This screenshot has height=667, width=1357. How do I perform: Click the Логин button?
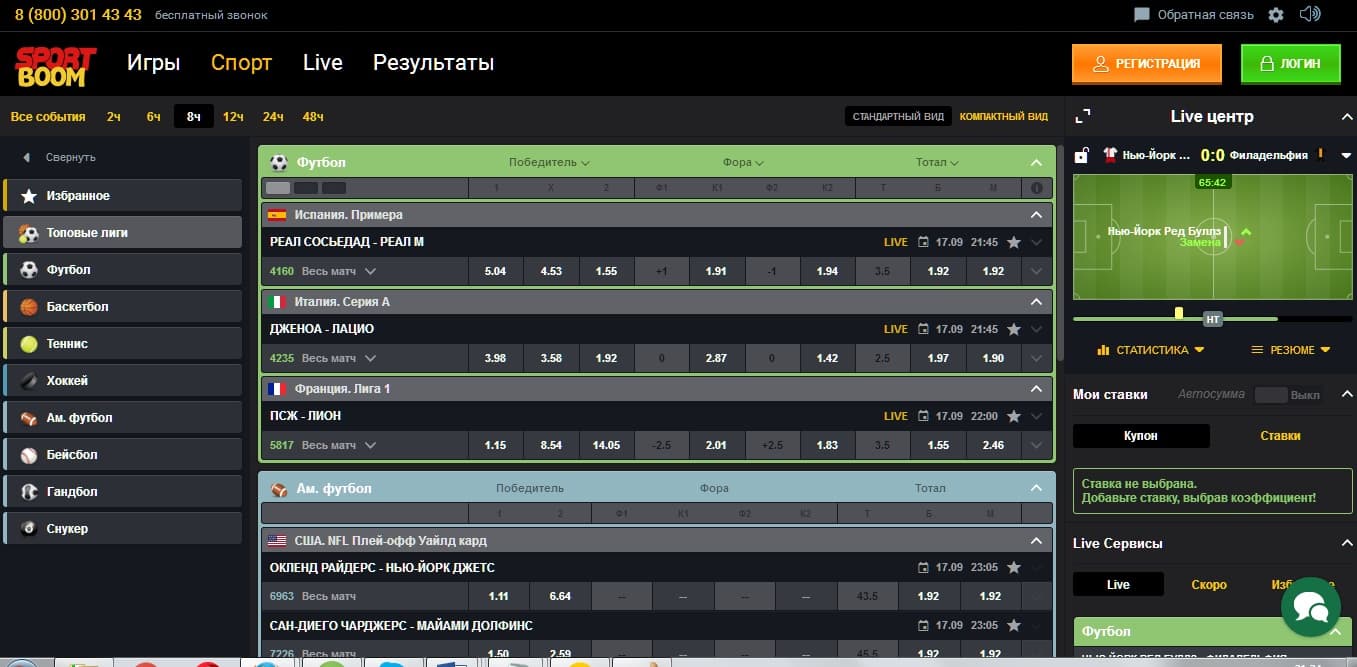click(x=1290, y=64)
